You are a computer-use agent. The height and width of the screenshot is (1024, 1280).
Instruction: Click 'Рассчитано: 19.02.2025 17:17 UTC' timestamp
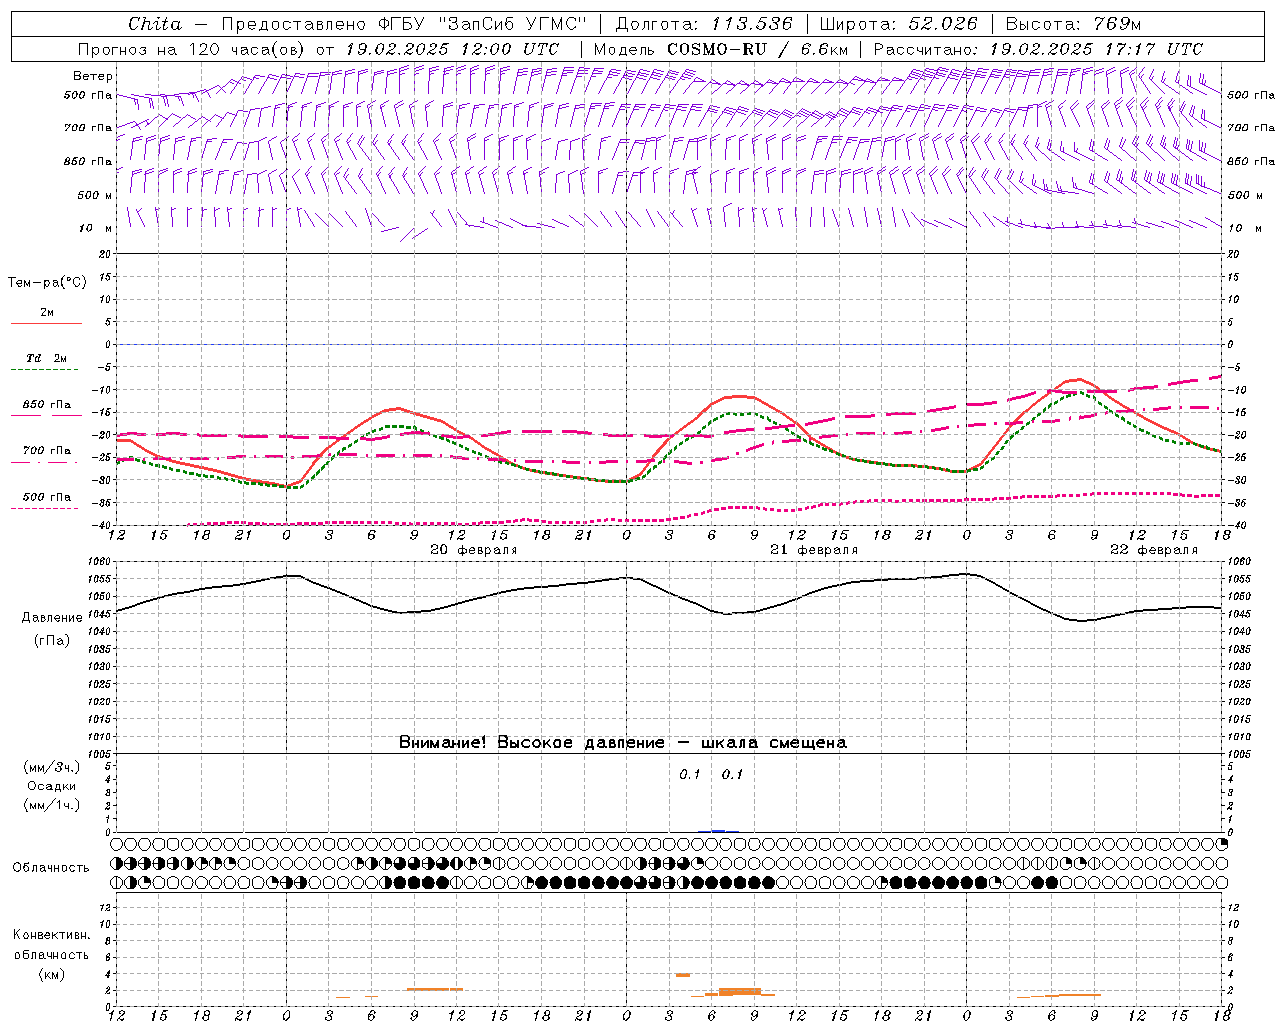pos(1038,49)
